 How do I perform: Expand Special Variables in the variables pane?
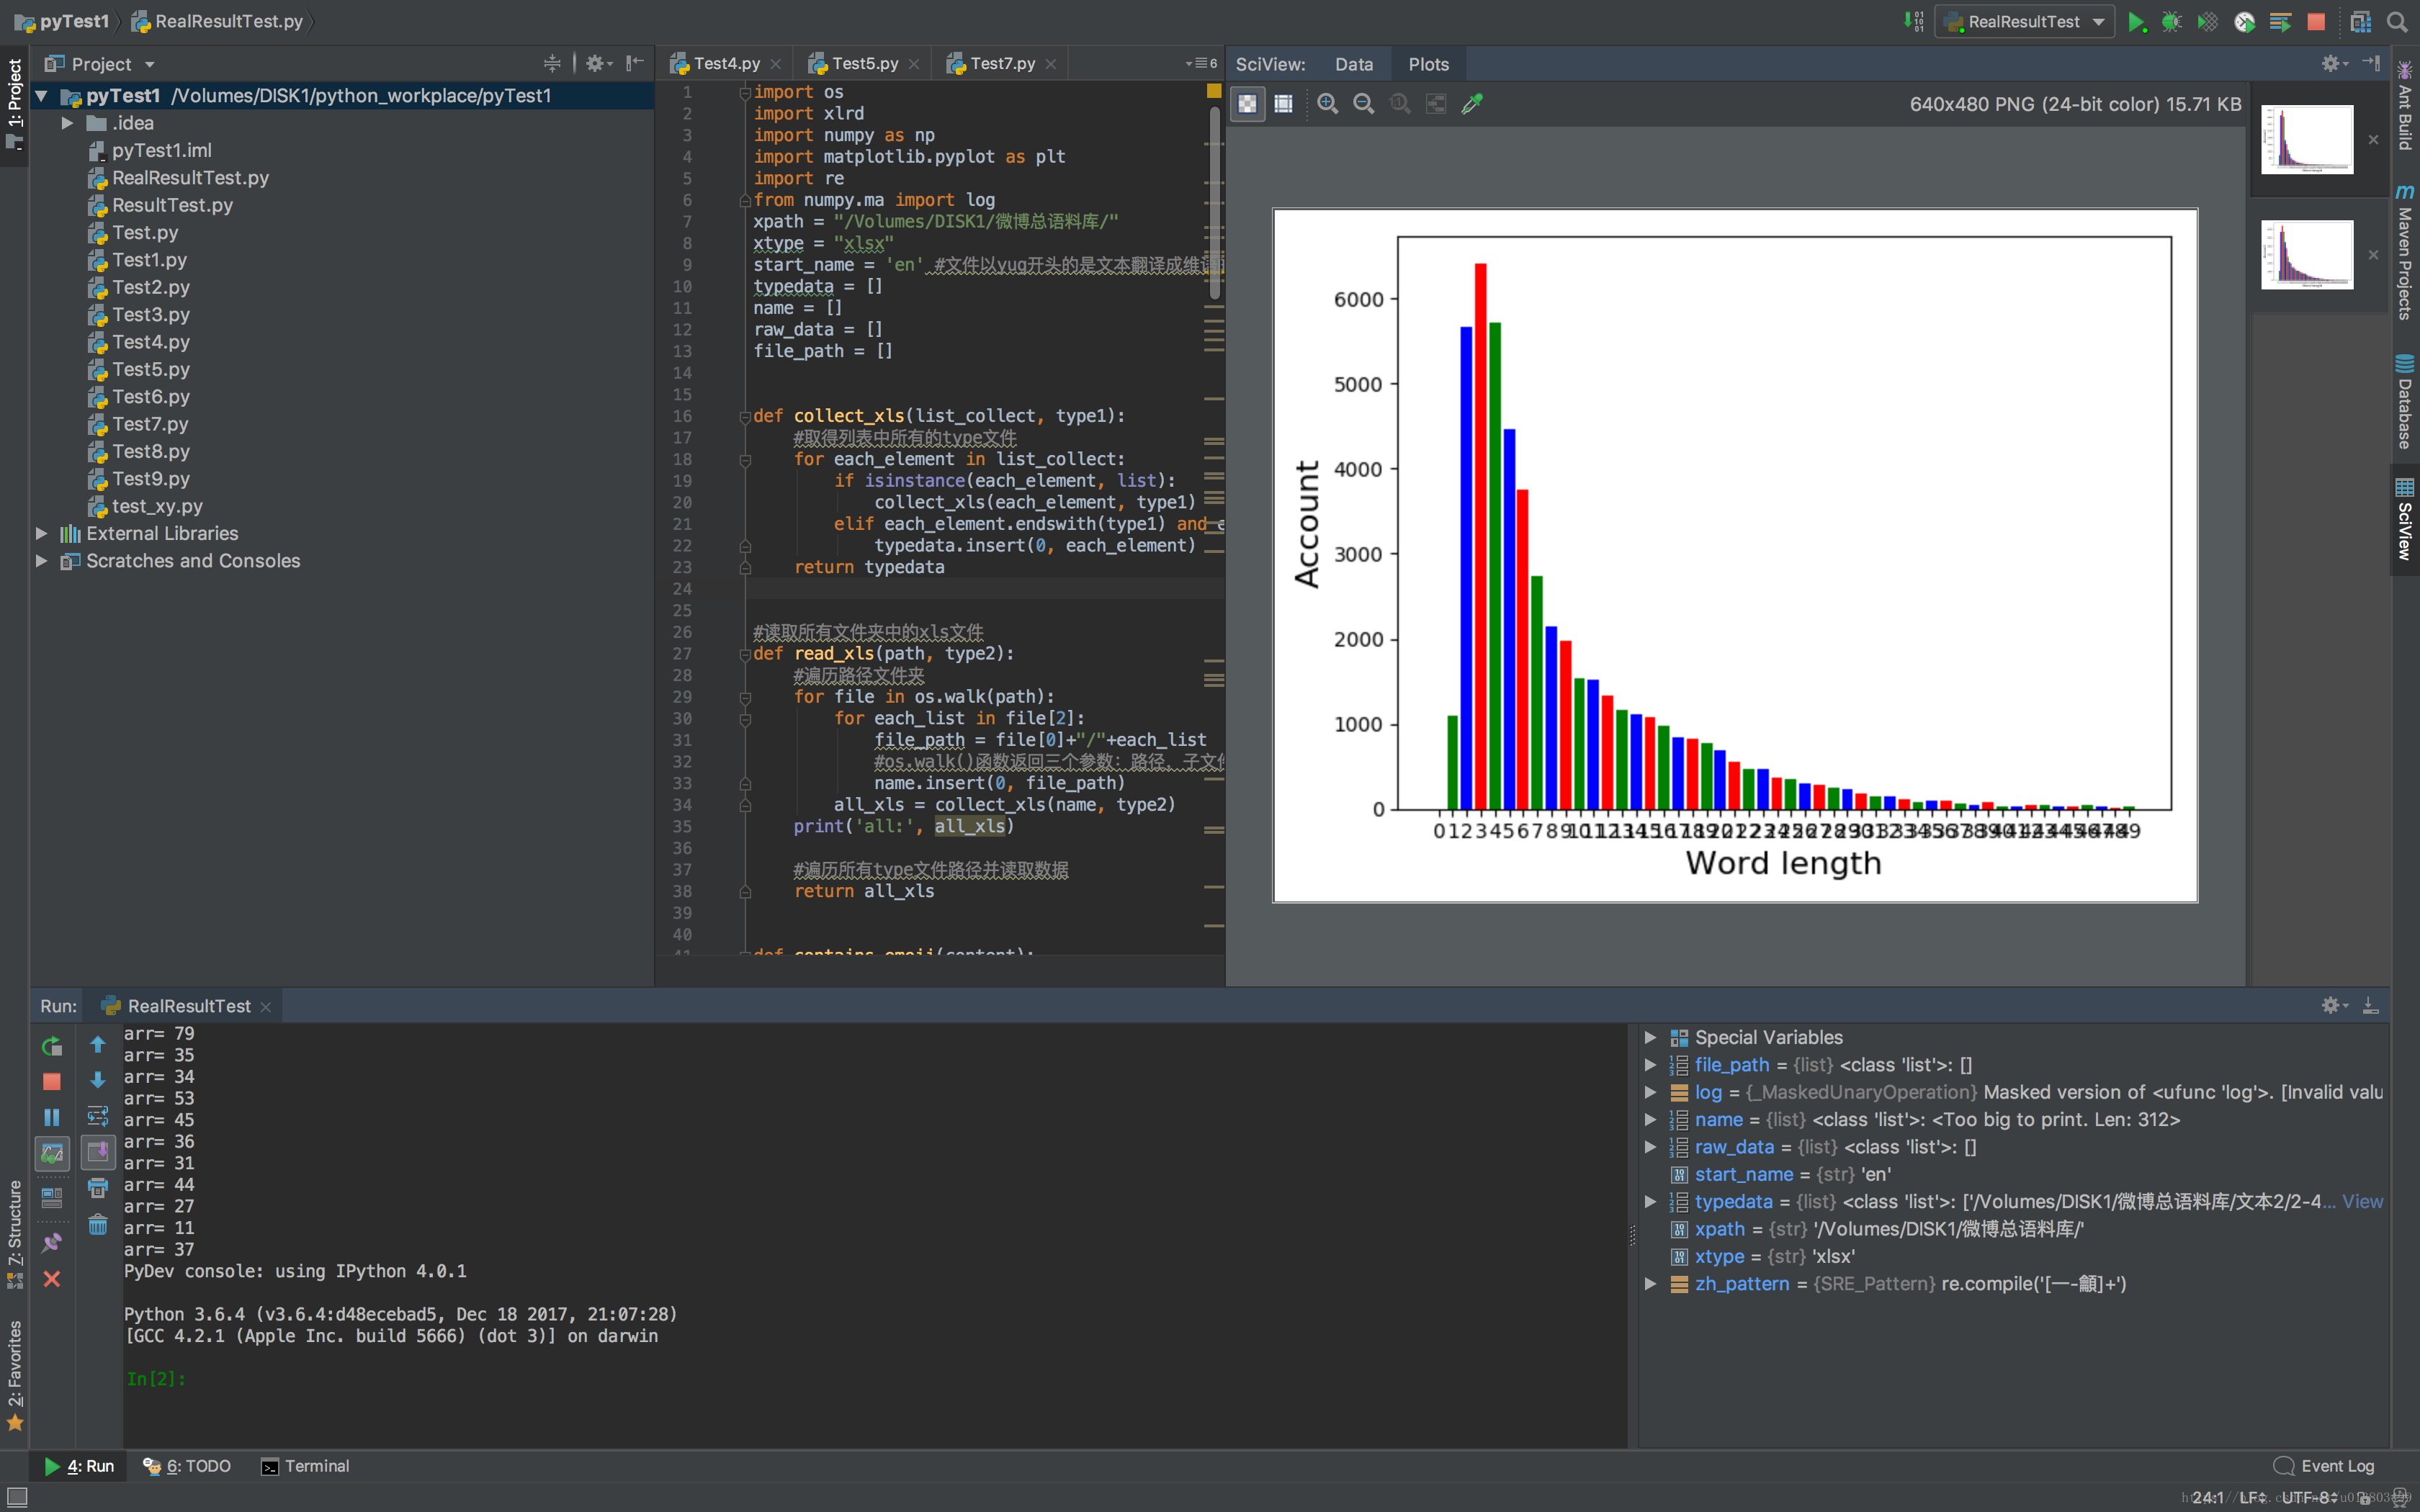pyautogui.click(x=1650, y=1037)
